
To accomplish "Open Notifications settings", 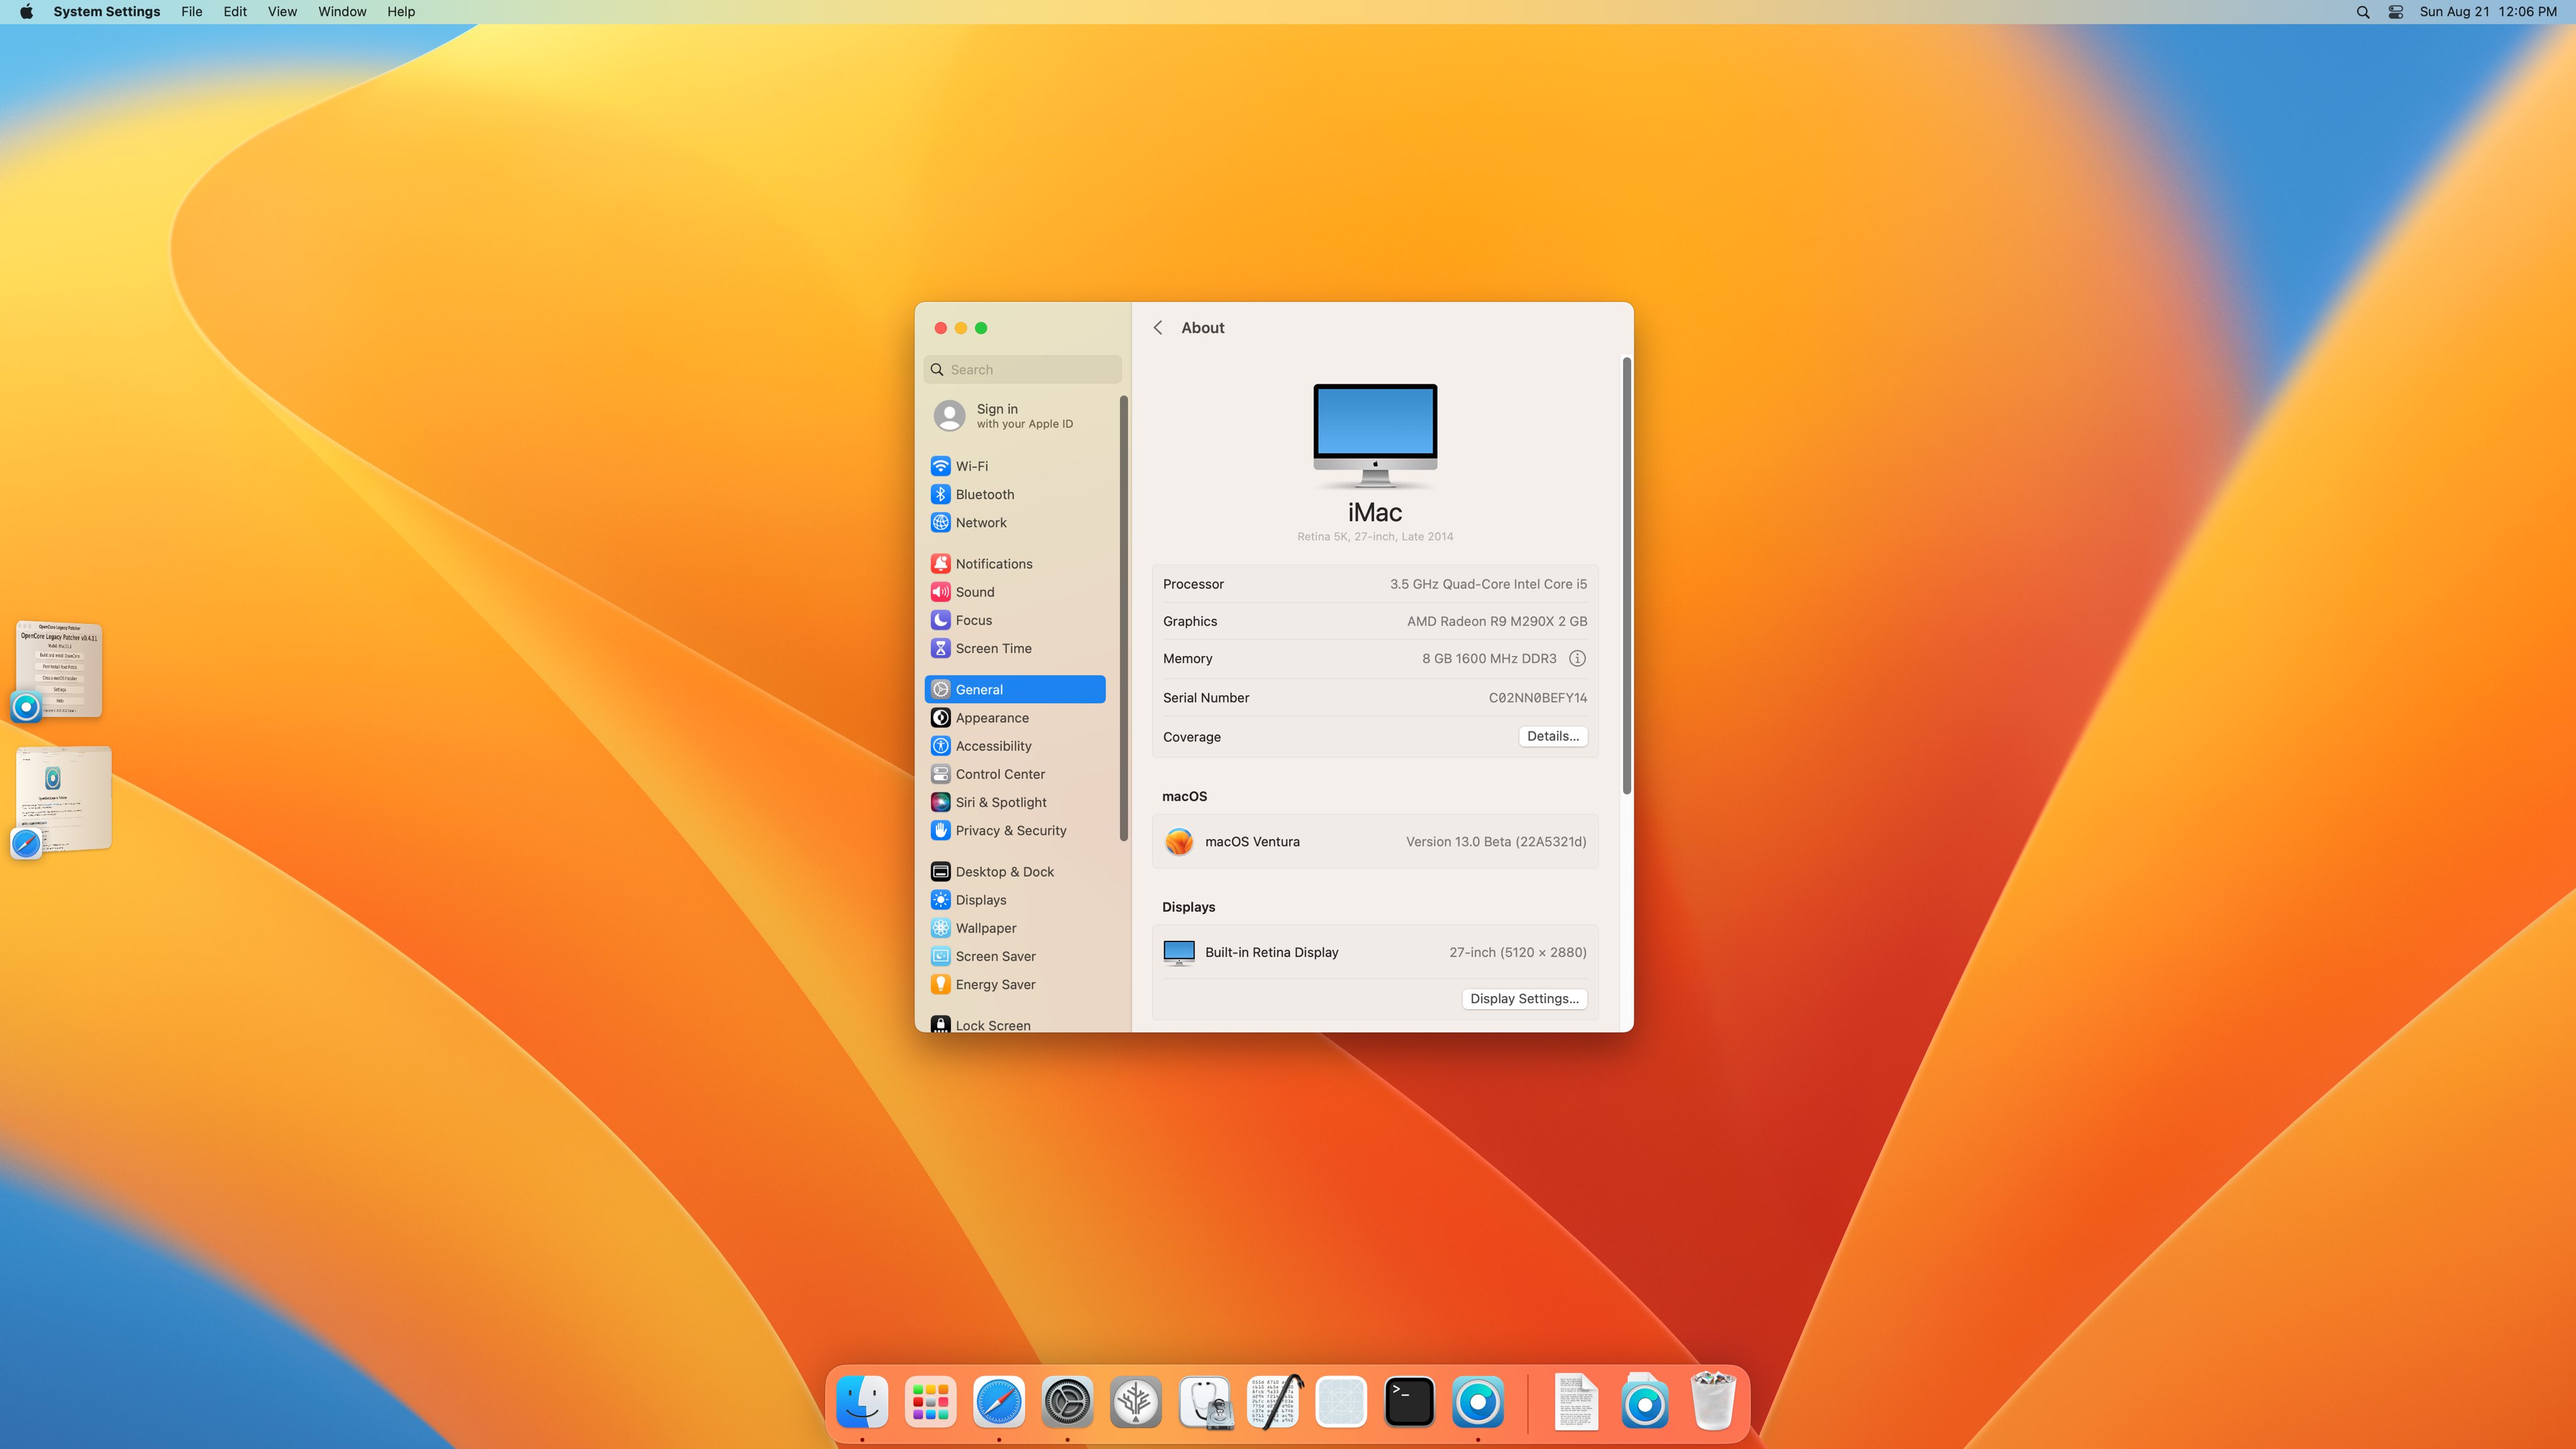I will (x=994, y=563).
